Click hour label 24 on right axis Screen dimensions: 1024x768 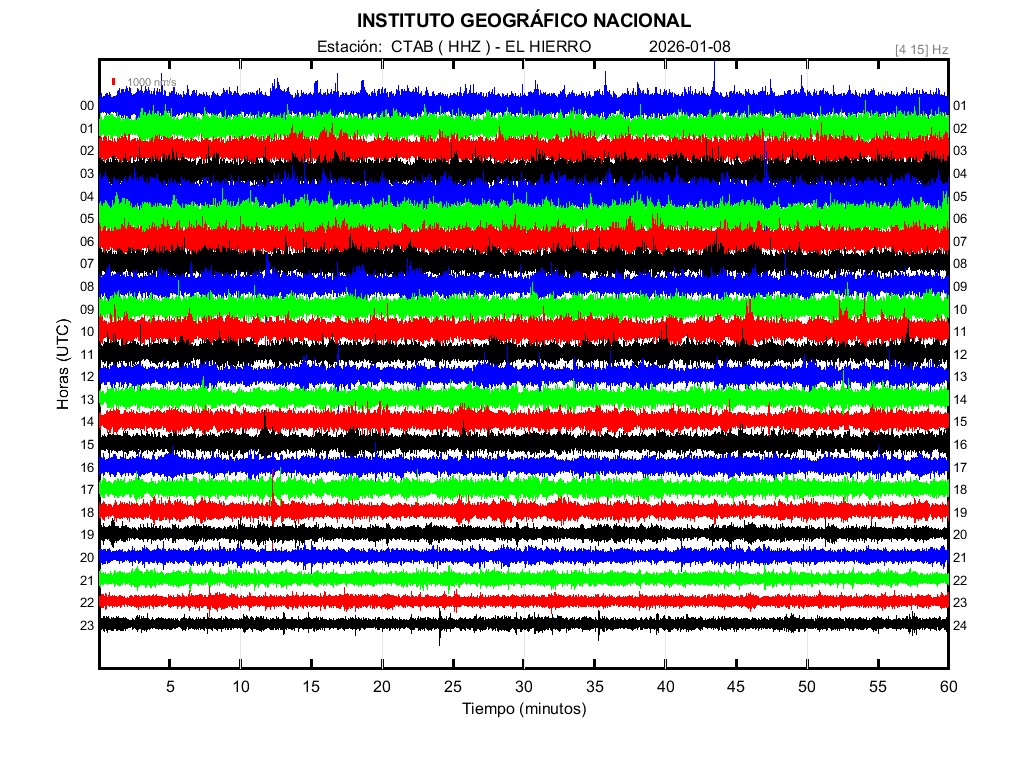coord(960,625)
